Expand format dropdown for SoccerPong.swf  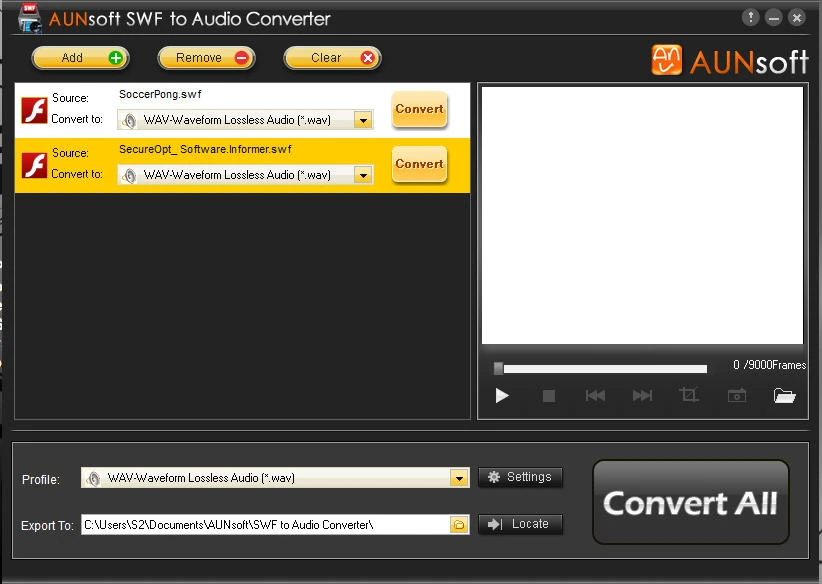[363, 120]
